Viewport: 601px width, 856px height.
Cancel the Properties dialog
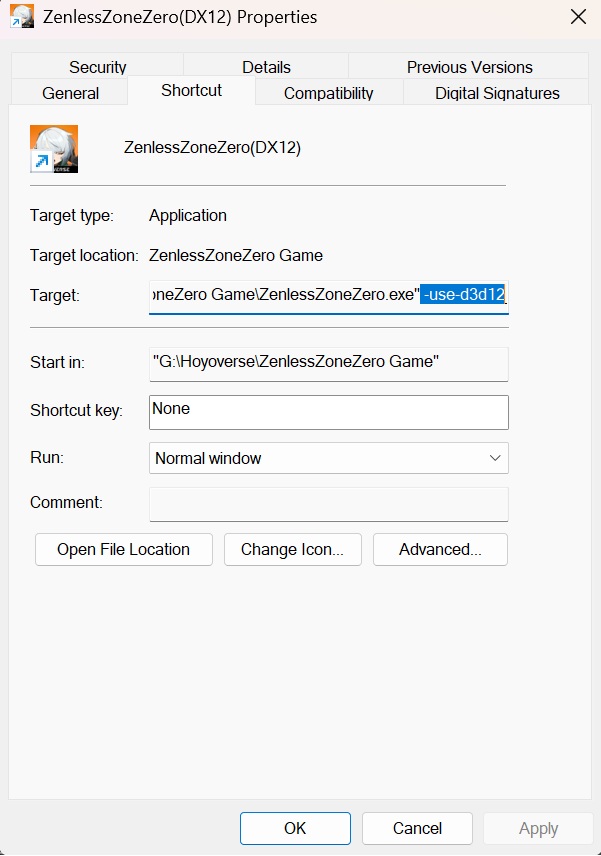417,828
